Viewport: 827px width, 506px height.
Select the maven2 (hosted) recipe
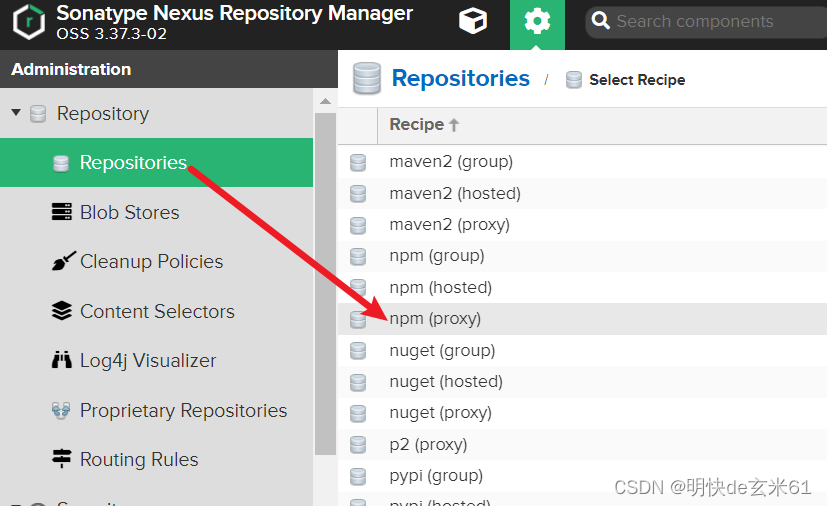click(455, 193)
